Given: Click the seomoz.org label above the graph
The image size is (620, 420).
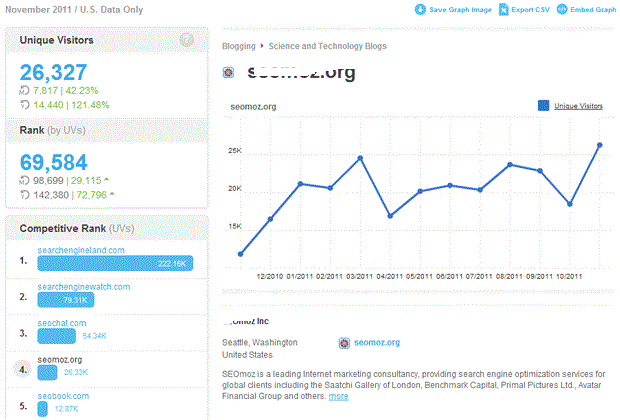Looking at the screenshot, I should coord(253,107).
